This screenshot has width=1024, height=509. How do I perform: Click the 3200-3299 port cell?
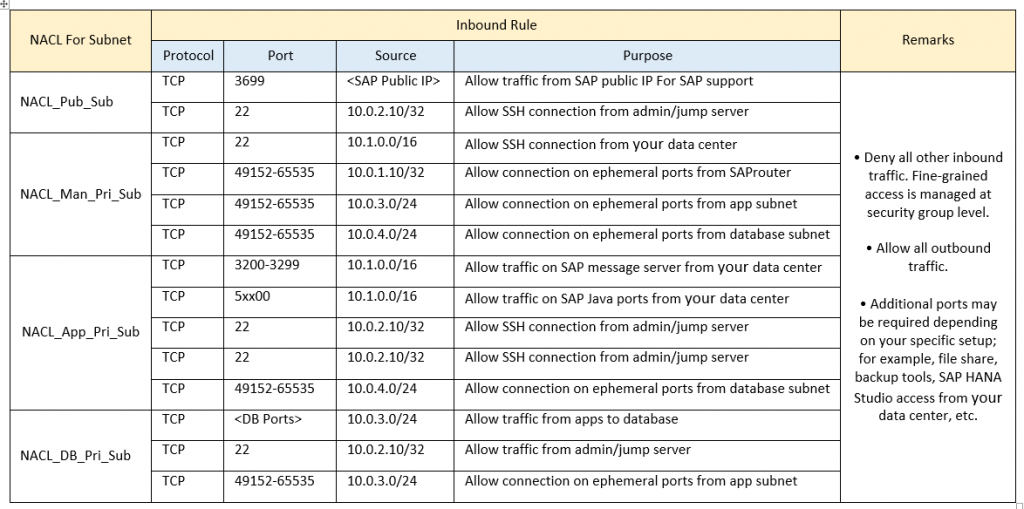tap(280, 271)
